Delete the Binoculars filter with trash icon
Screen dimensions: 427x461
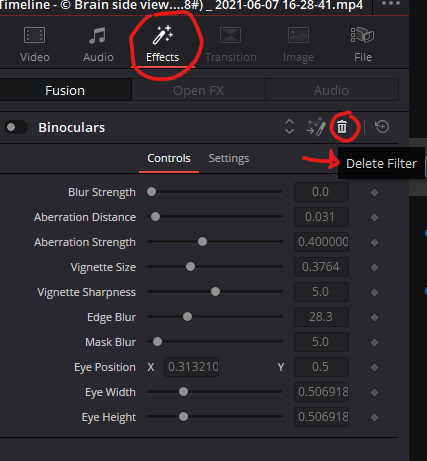coord(342,127)
